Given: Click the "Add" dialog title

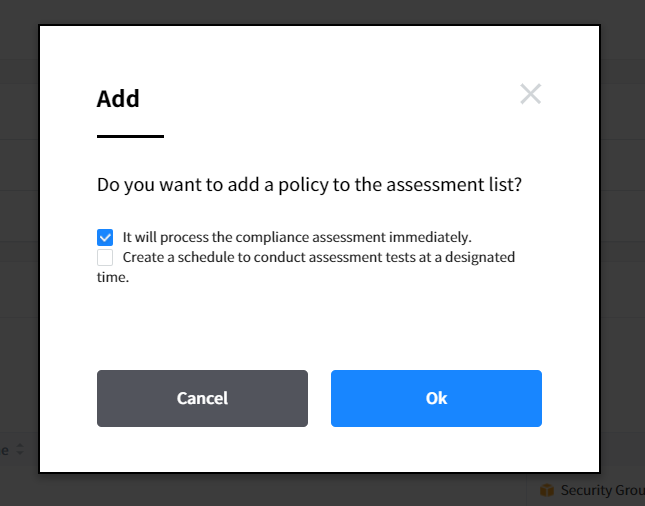Looking at the screenshot, I should pyautogui.click(x=118, y=99).
